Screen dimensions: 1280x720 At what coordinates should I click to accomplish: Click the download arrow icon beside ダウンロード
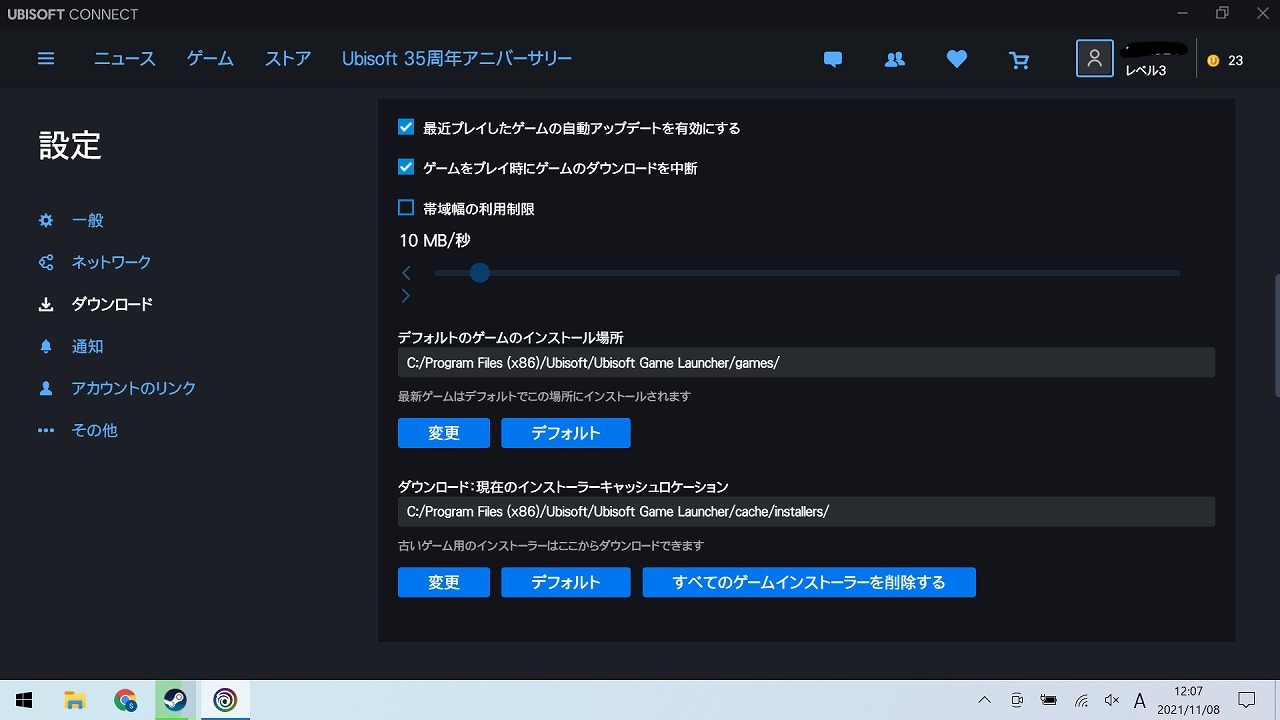46,304
